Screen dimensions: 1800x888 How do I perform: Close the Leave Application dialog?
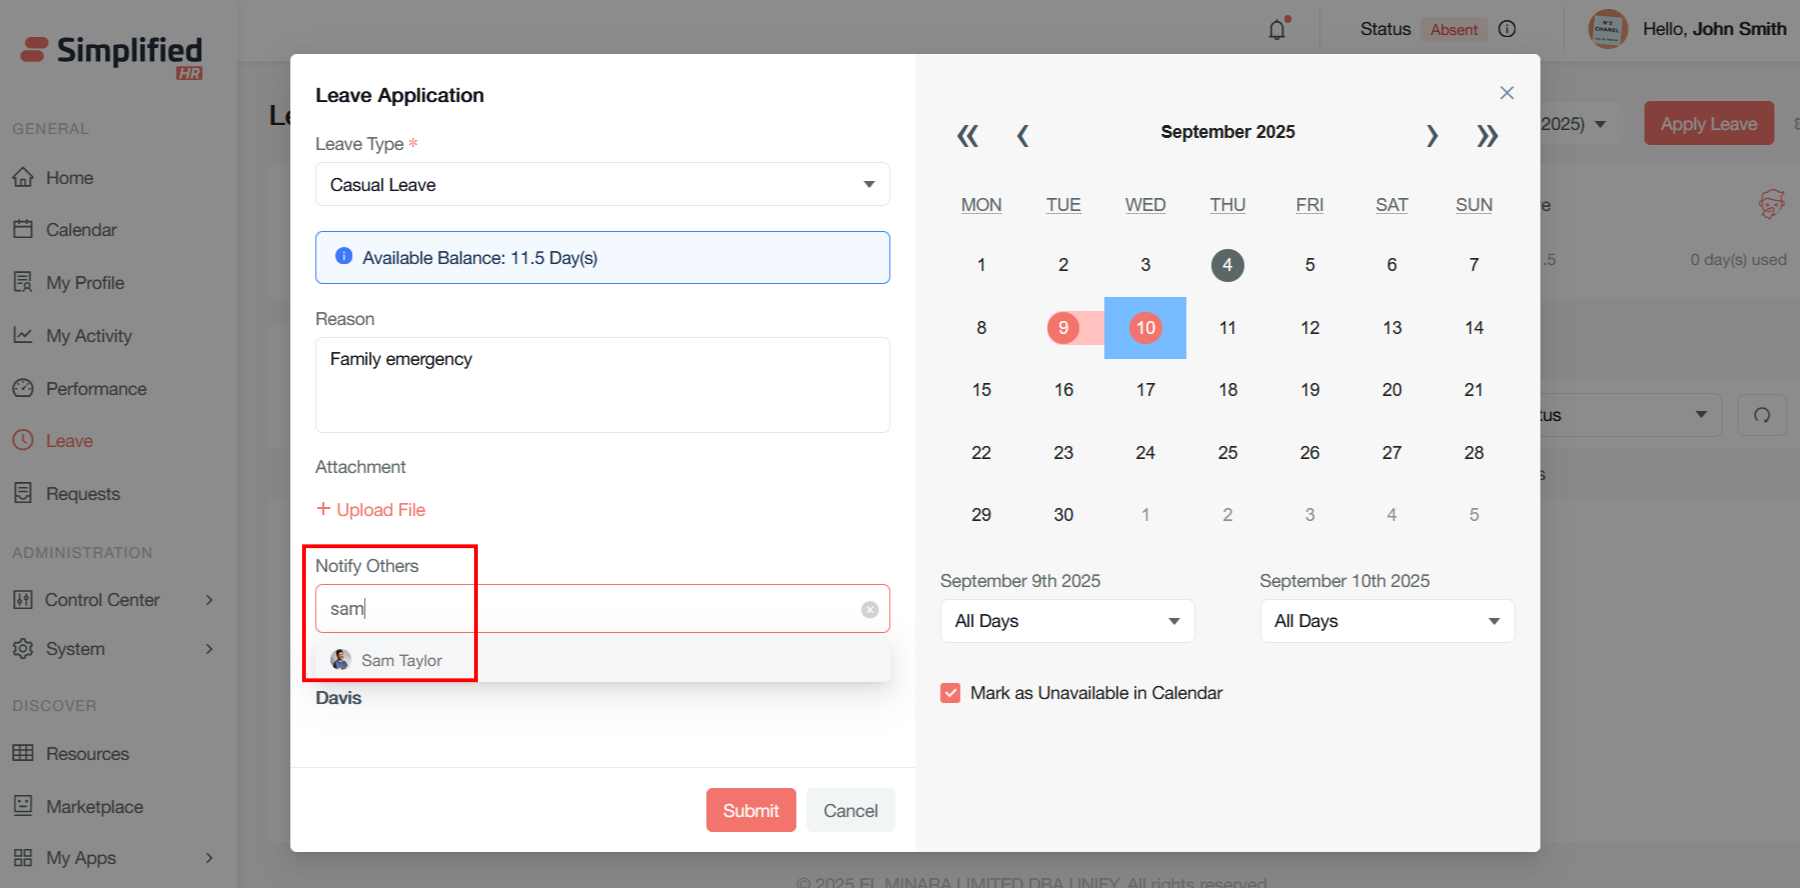(x=1506, y=93)
